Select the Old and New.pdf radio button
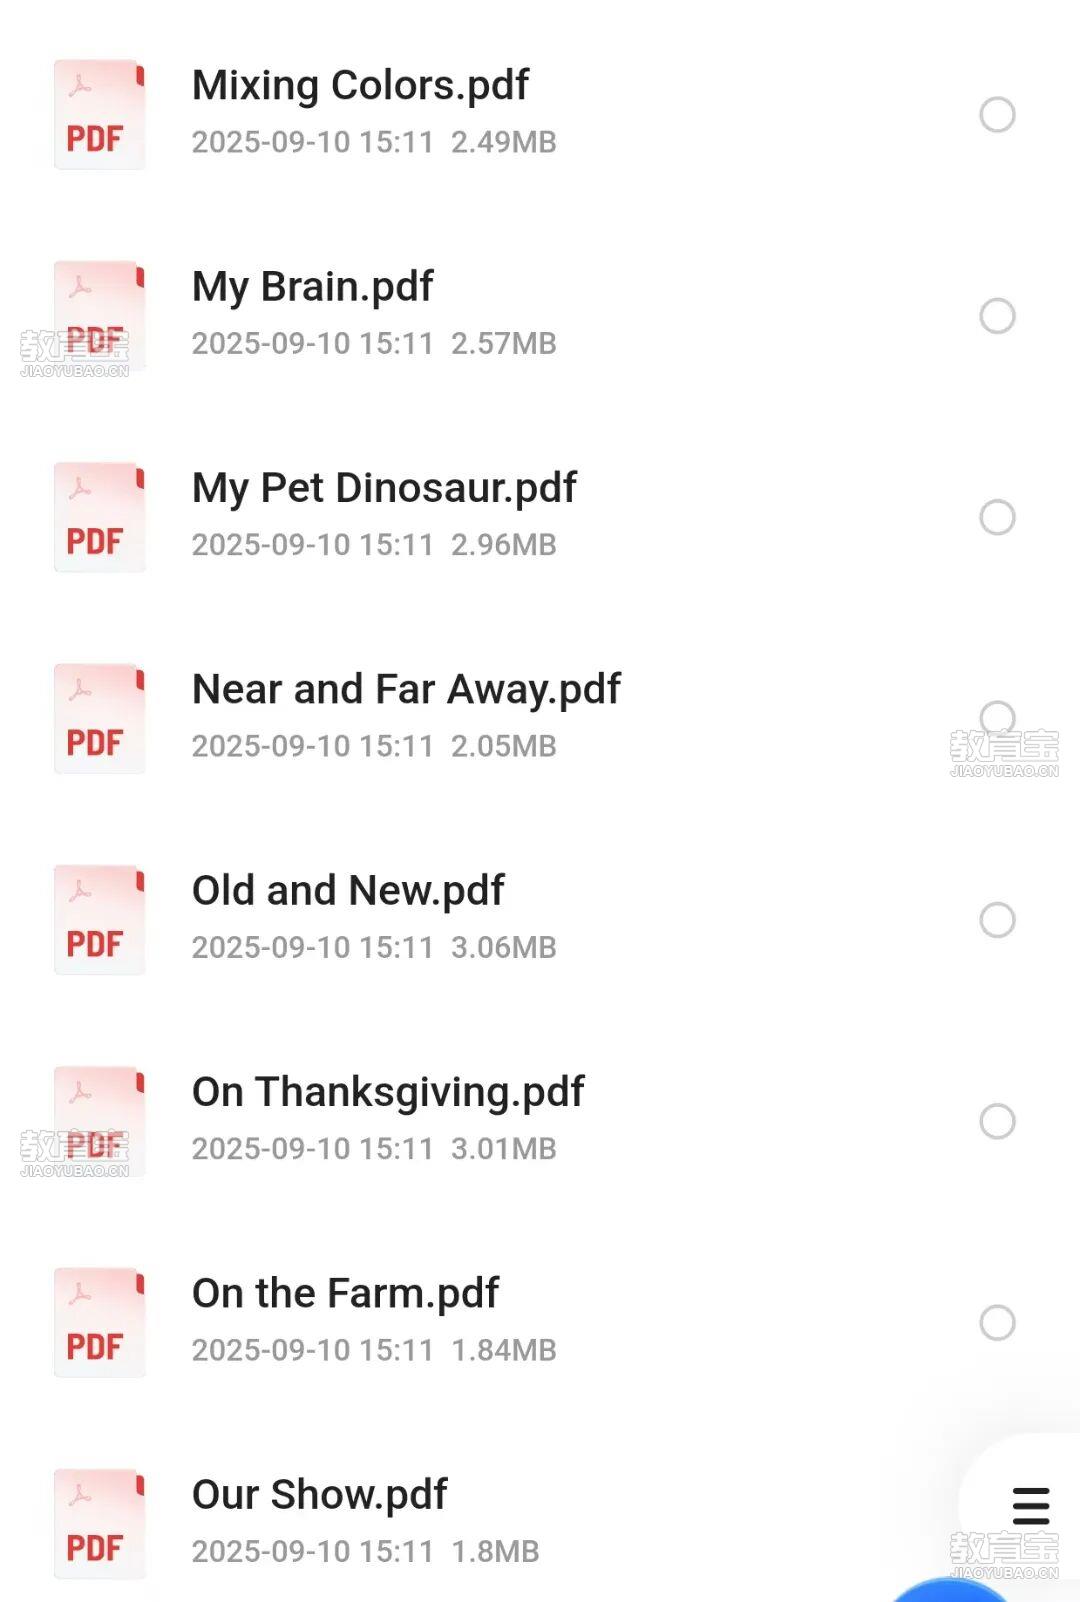Image resolution: width=1080 pixels, height=1602 pixels. pos(997,920)
